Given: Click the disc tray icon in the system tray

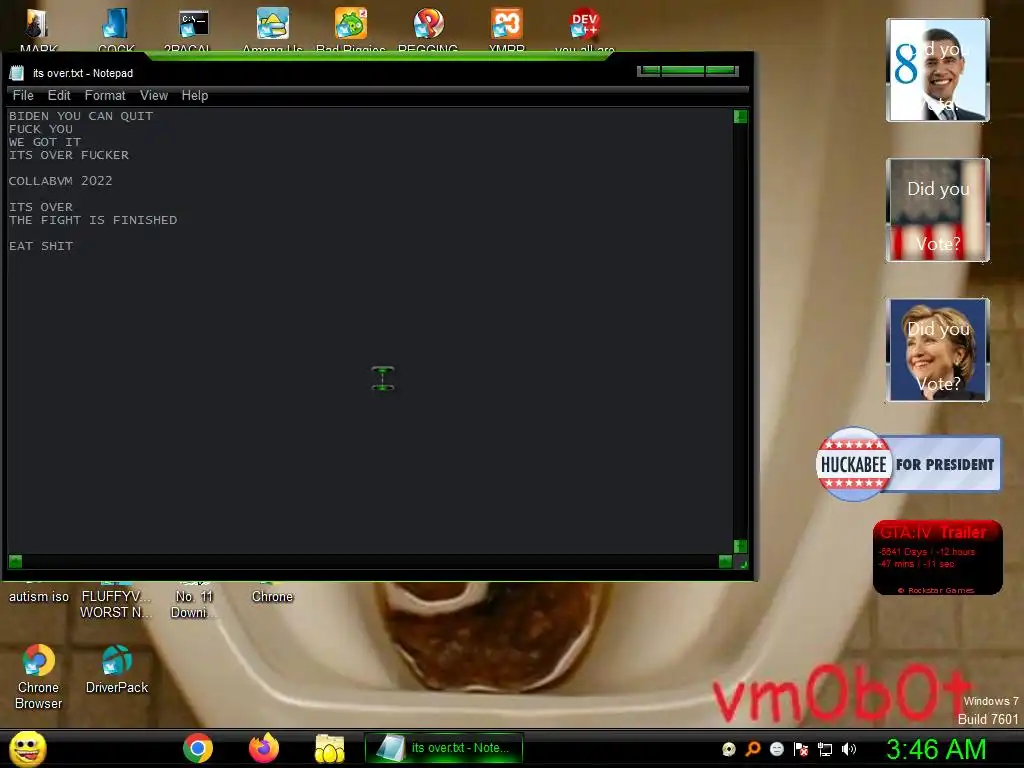Looking at the screenshot, I should click(x=729, y=749).
